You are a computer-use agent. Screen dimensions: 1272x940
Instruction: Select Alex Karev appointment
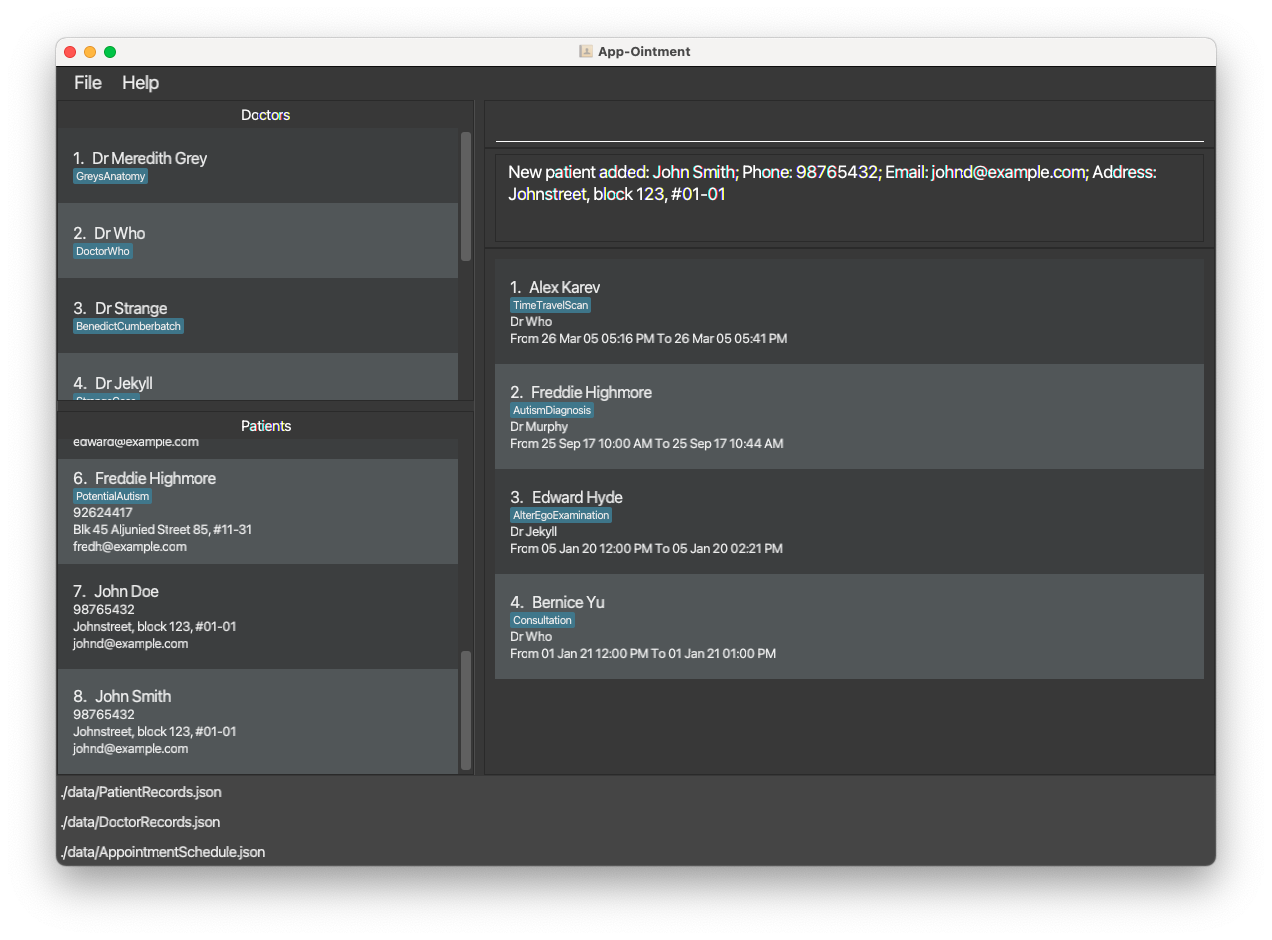pyautogui.click(x=849, y=311)
